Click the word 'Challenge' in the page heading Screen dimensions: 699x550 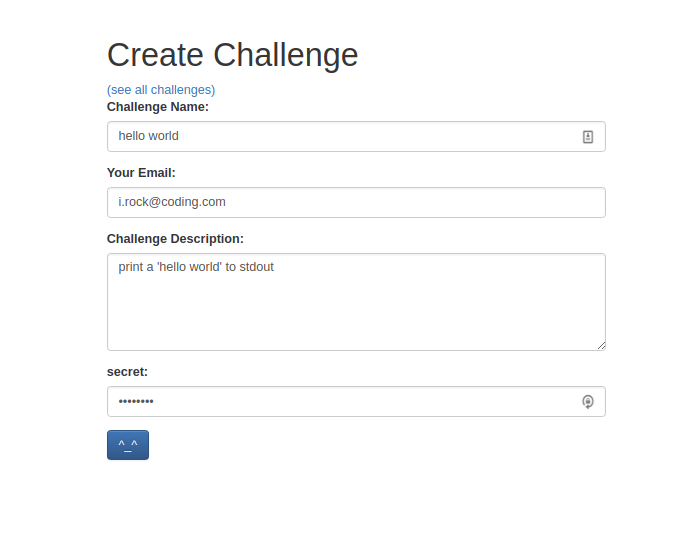click(x=286, y=56)
